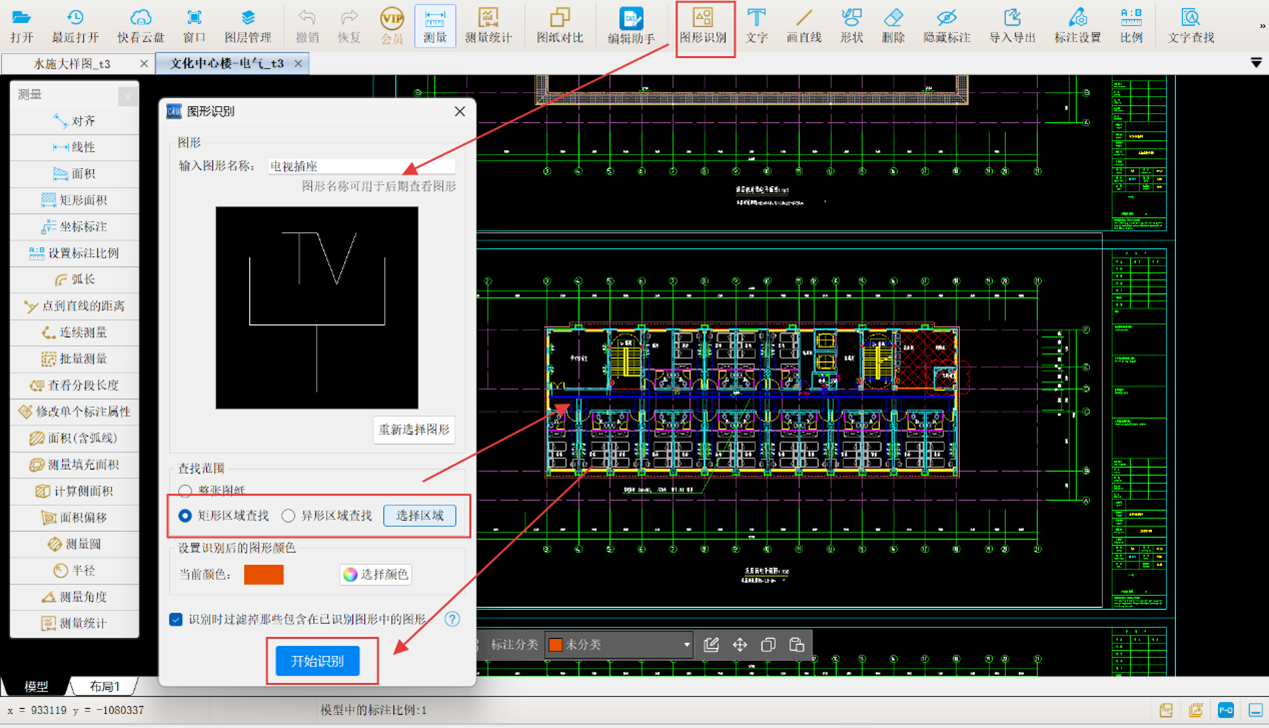Uncheck the 识别时过滤掉 filter checkbox
Image resolution: width=1269 pixels, height=728 pixels.
(176, 620)
